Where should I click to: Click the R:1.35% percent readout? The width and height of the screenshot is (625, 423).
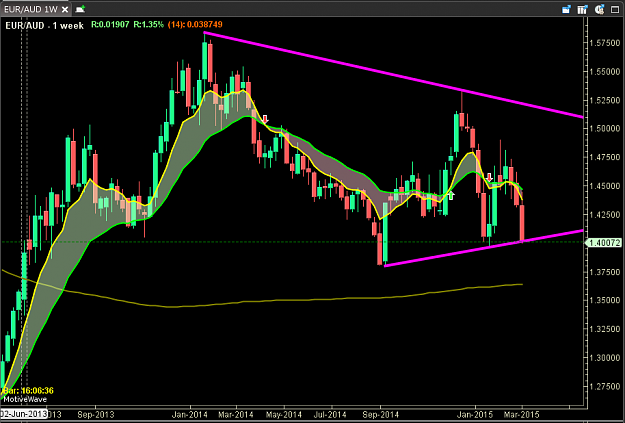[148, 25]
